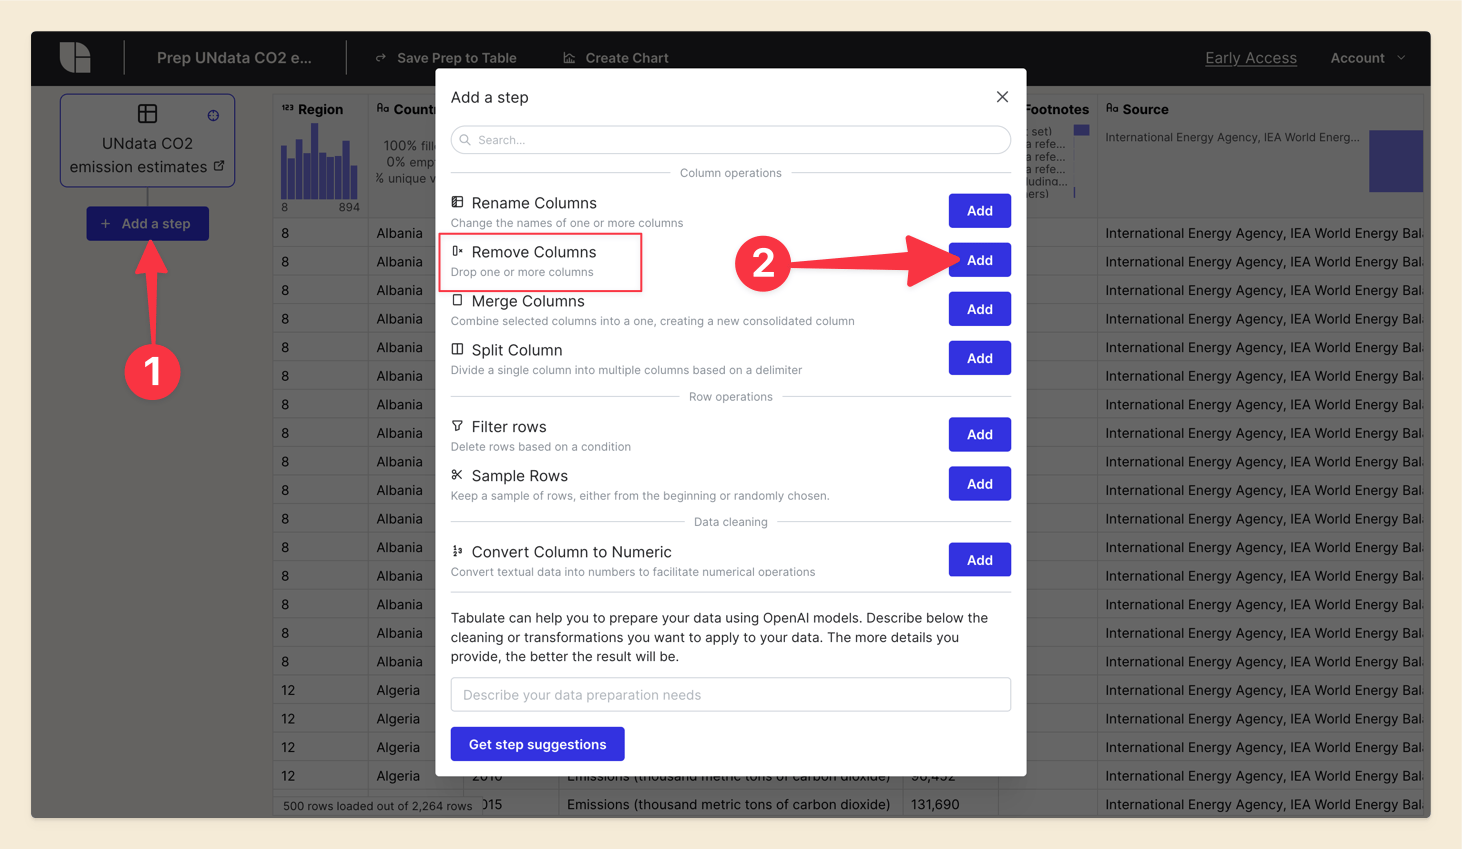The image size is (1462, 849).
Task: Click the data preparation needs text box
Action: pos(731,695)
